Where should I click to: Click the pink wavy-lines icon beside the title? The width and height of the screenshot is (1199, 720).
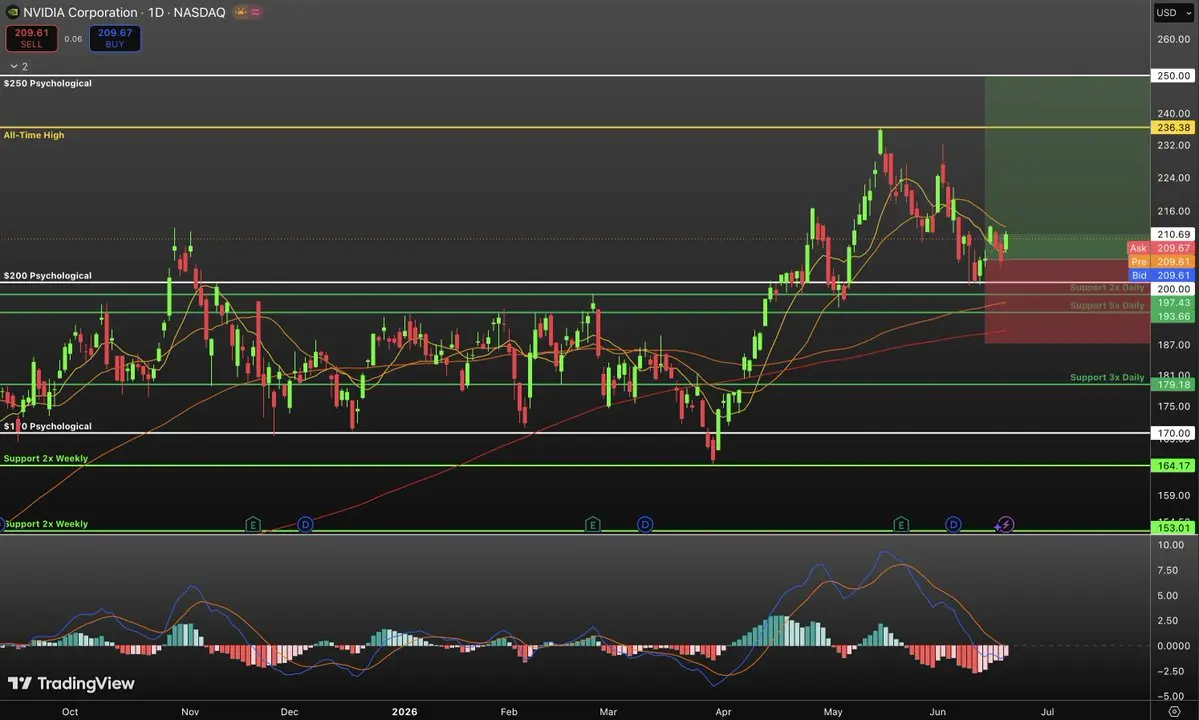coord(255,12)
